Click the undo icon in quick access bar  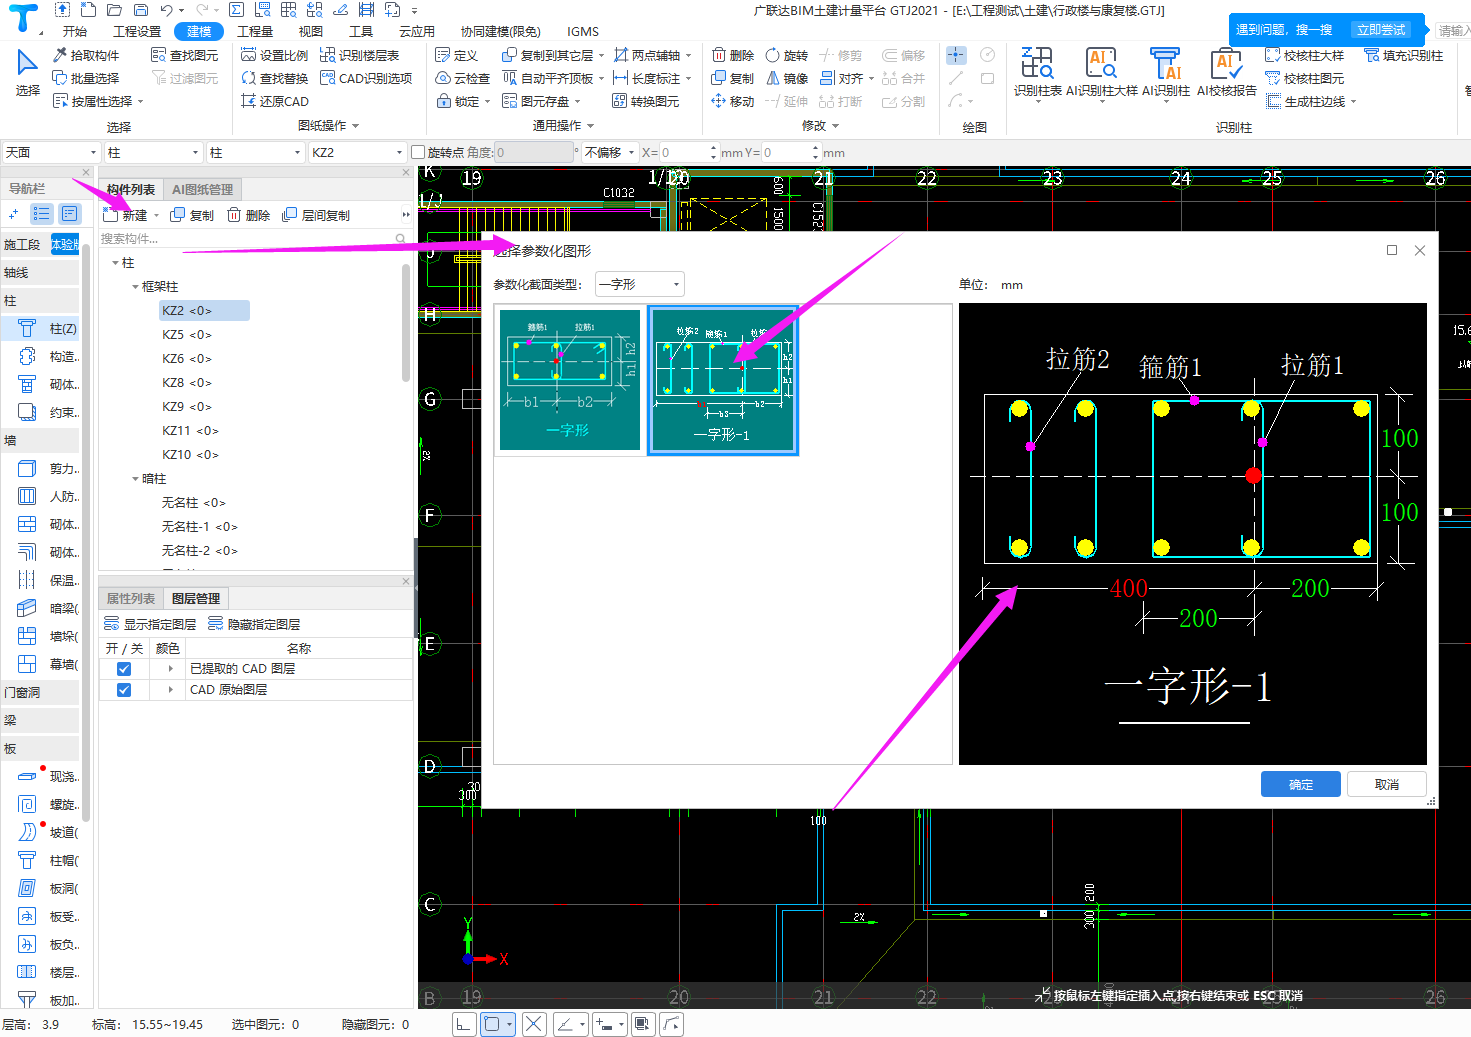(166, 10)
